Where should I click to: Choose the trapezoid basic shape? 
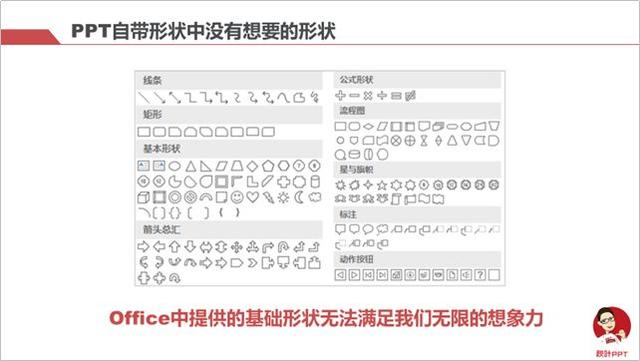237,166
